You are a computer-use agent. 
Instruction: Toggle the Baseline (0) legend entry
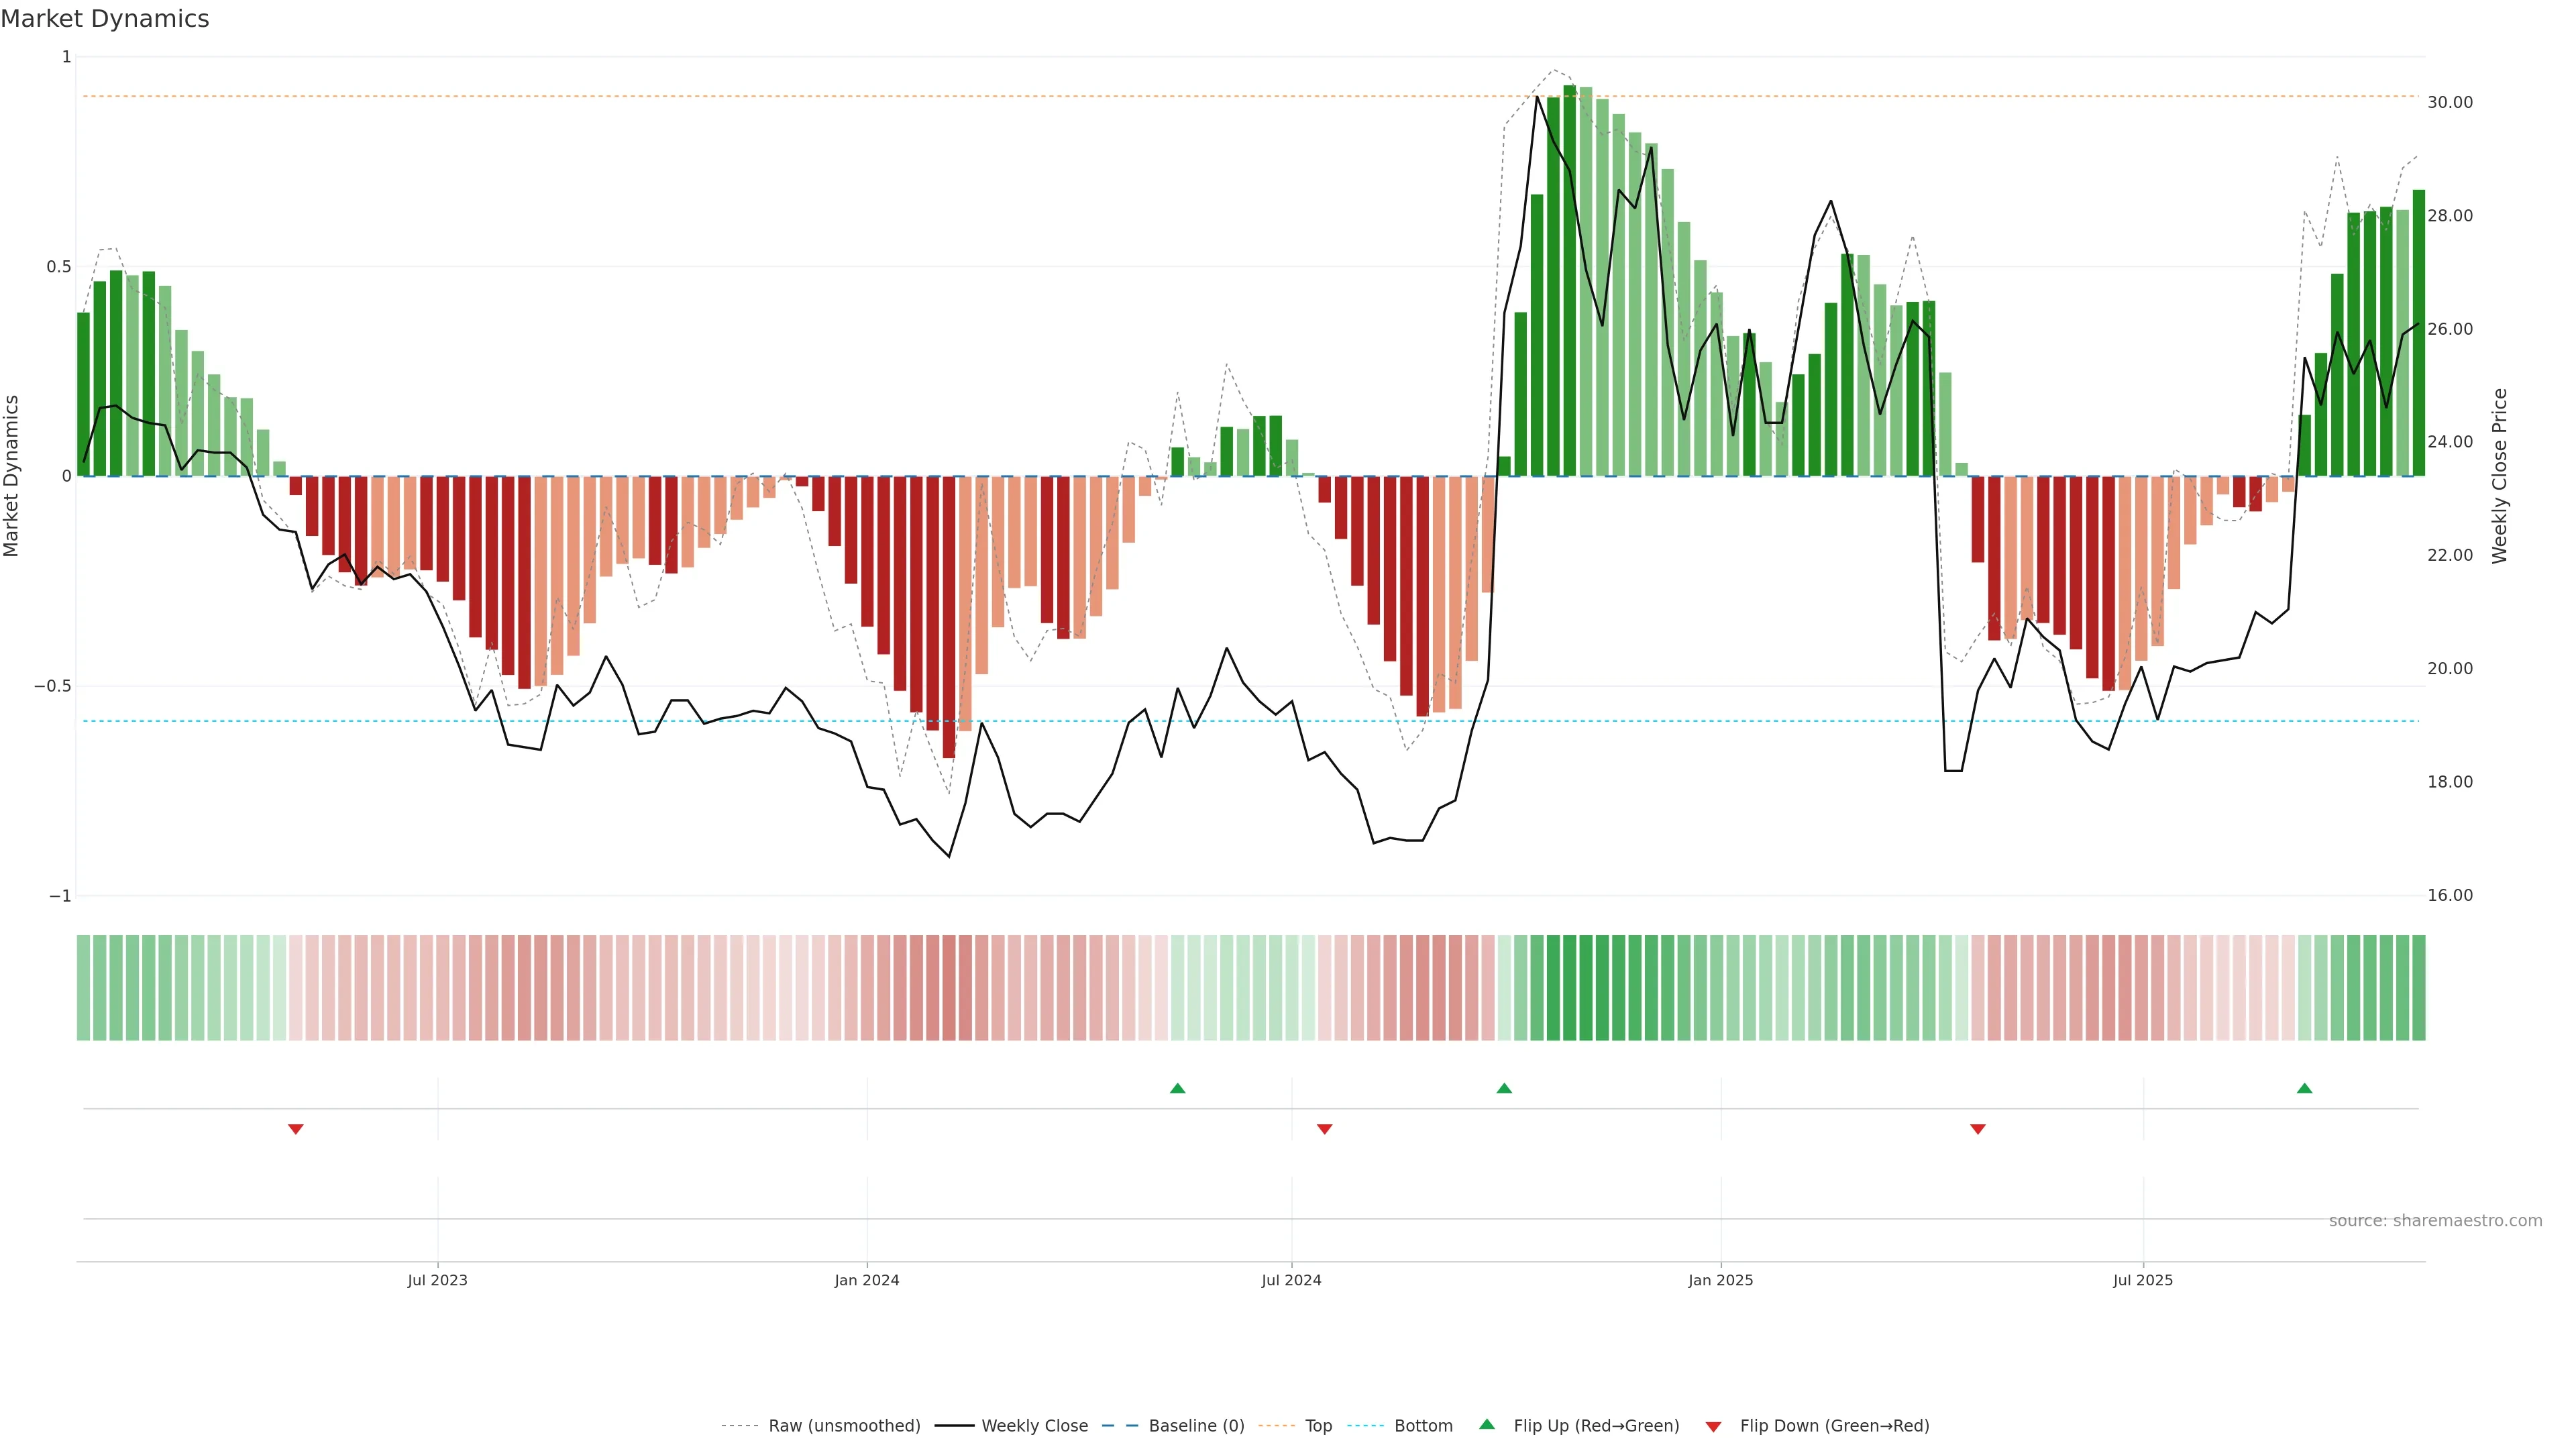click(x=1196, y=1426)
